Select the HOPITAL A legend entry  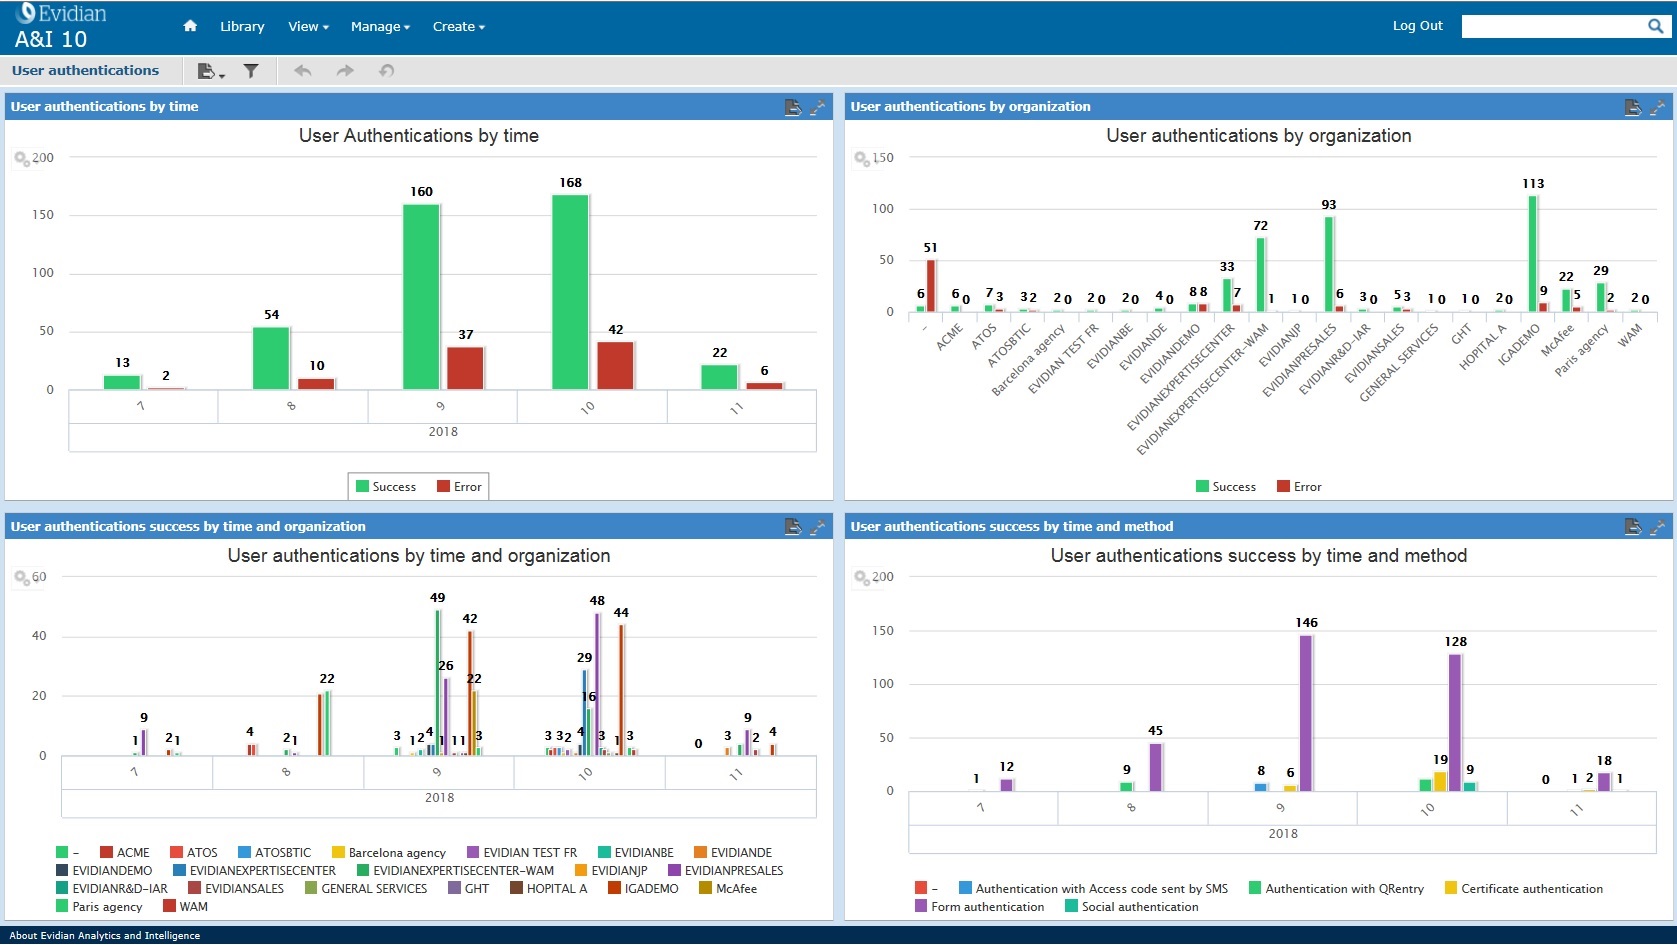[x=548, y=889]
